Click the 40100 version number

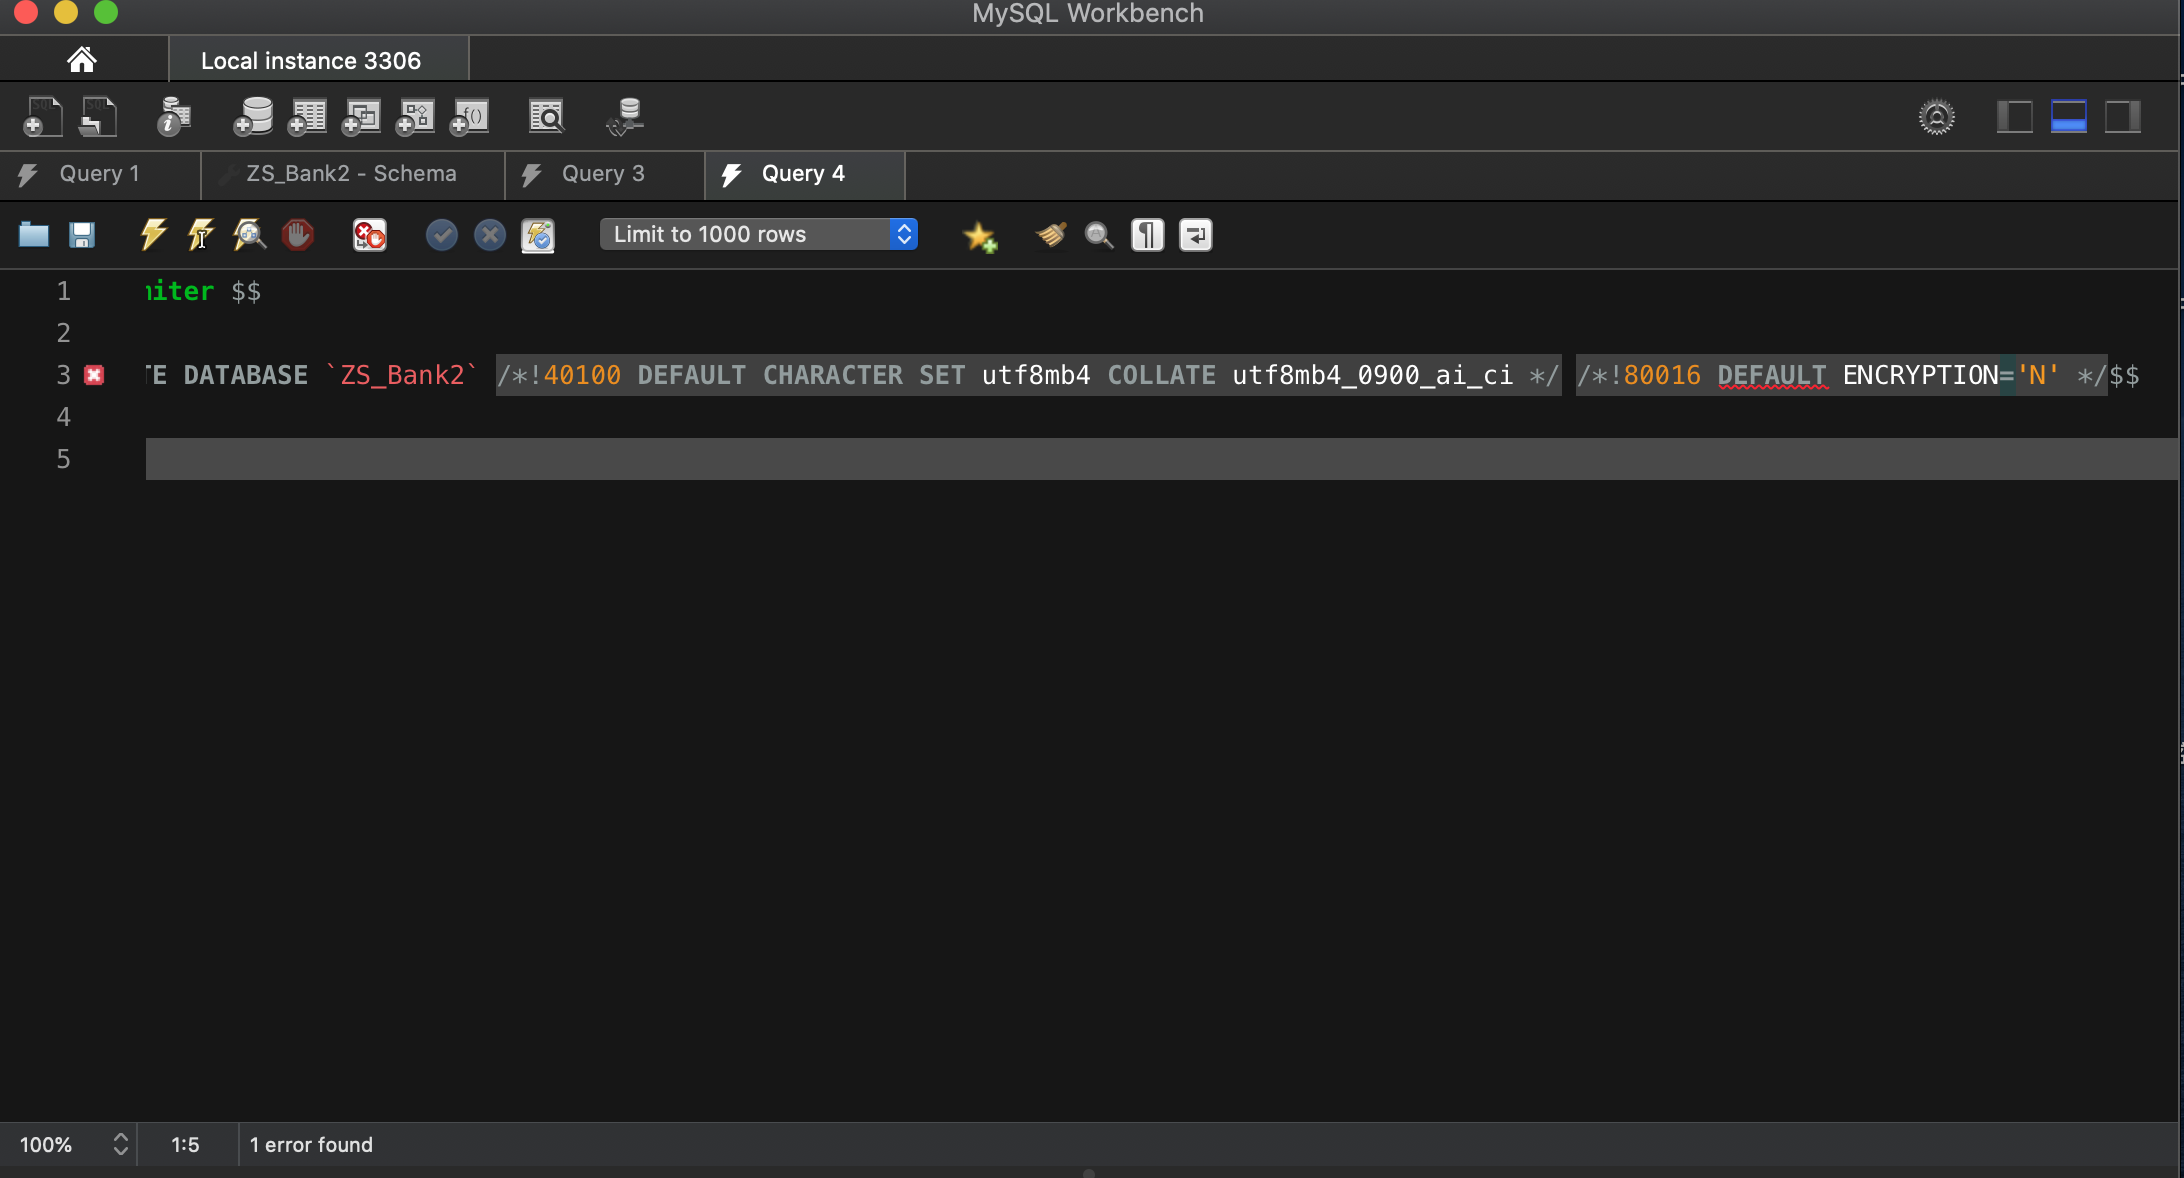[x=582, y=375]
